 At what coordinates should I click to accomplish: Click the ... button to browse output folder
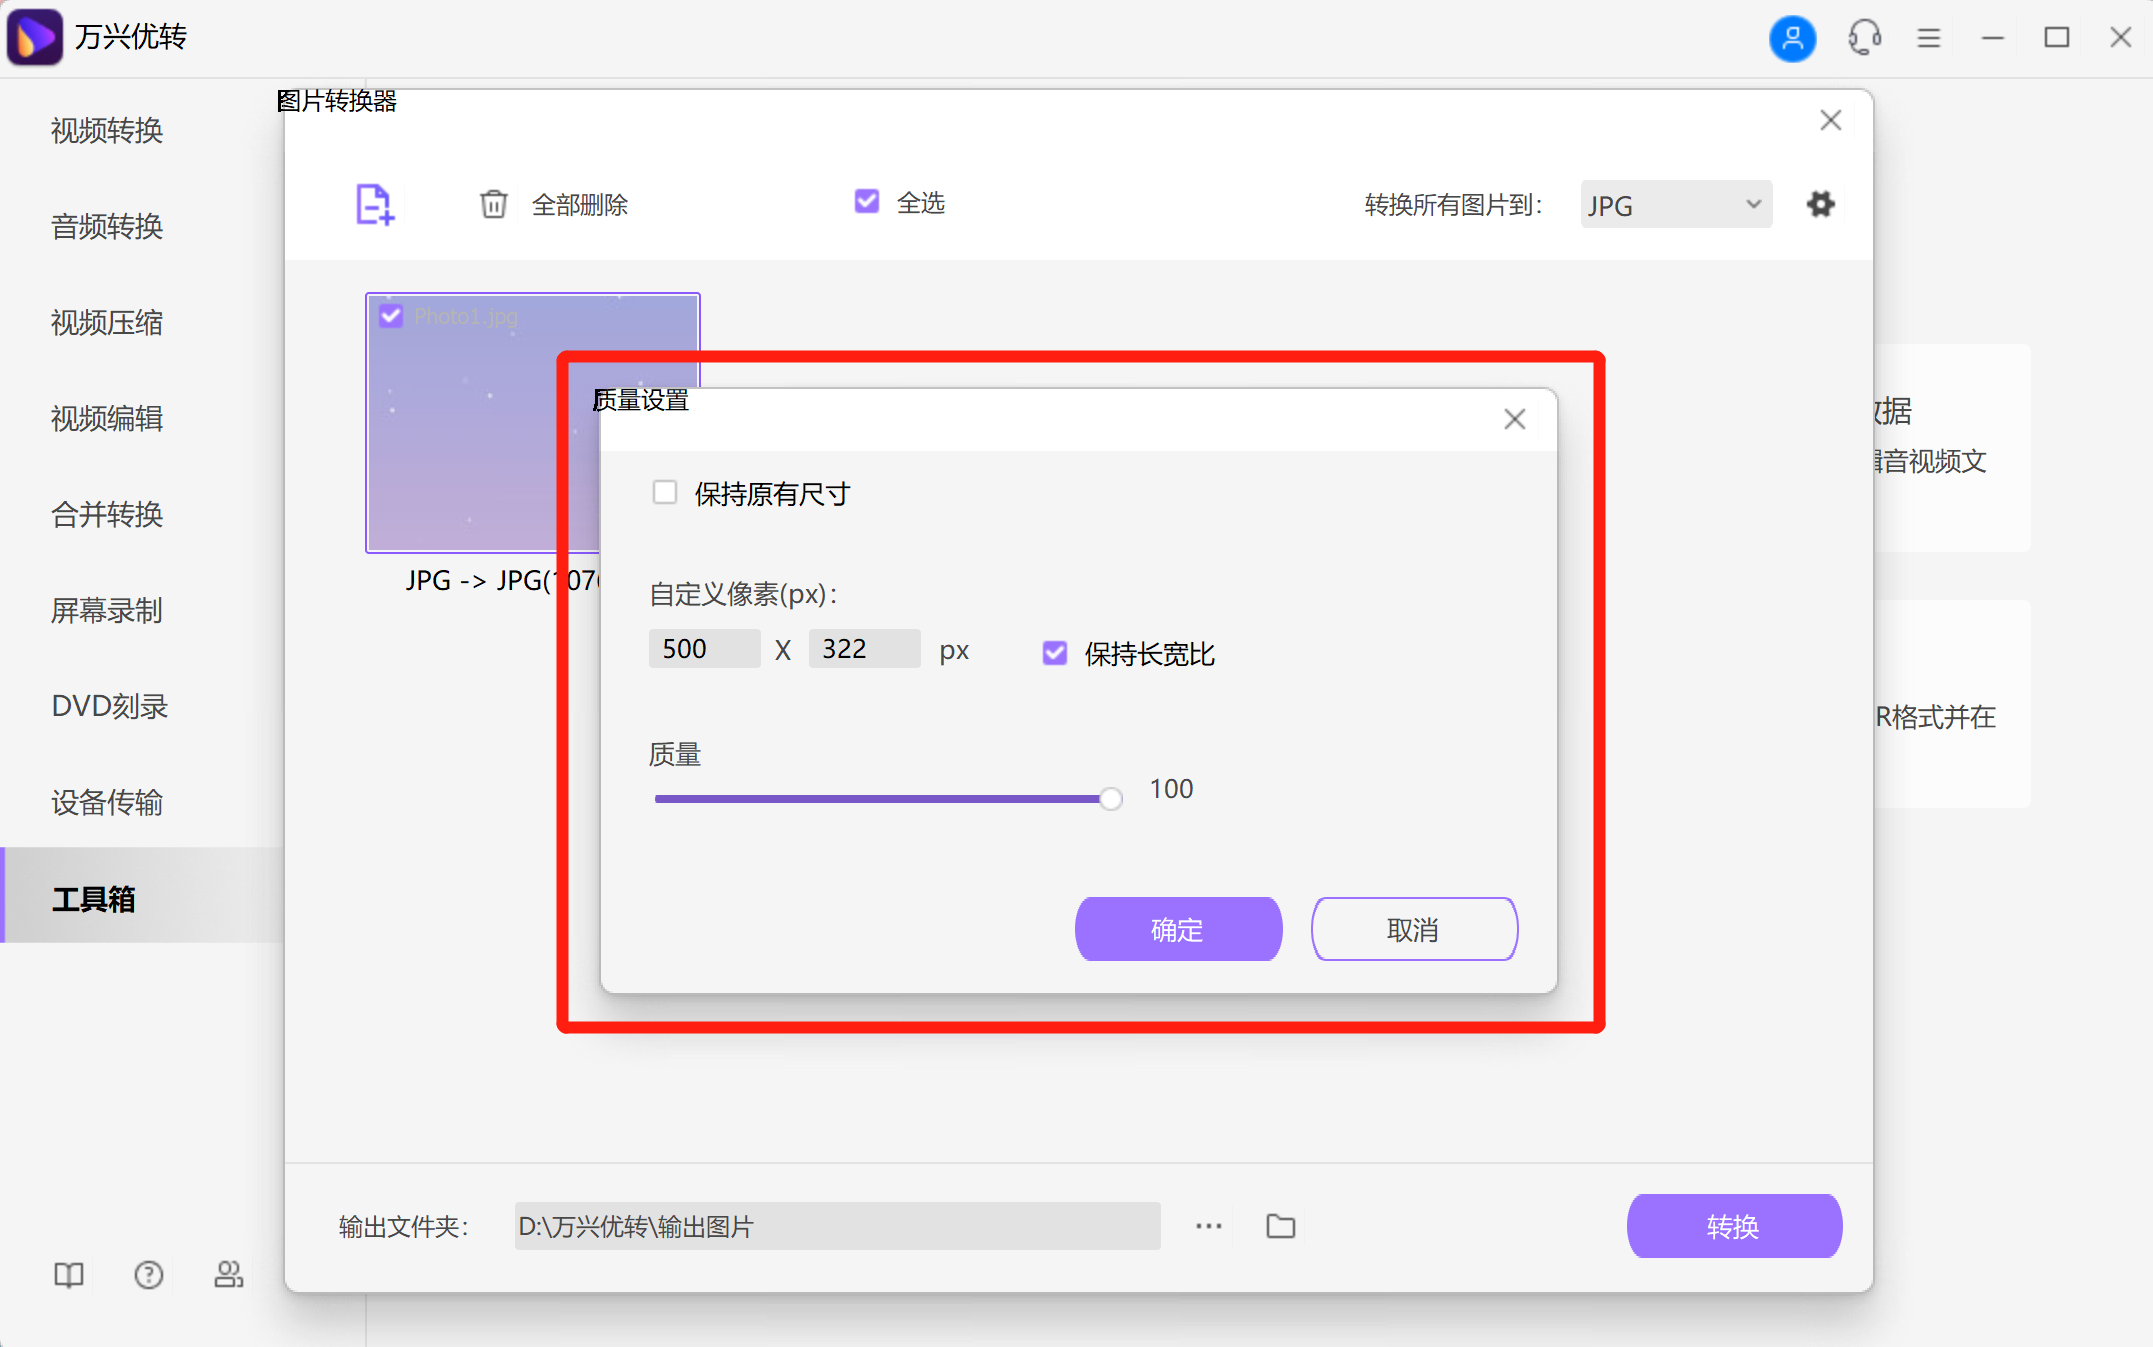click(1208, 1225)
